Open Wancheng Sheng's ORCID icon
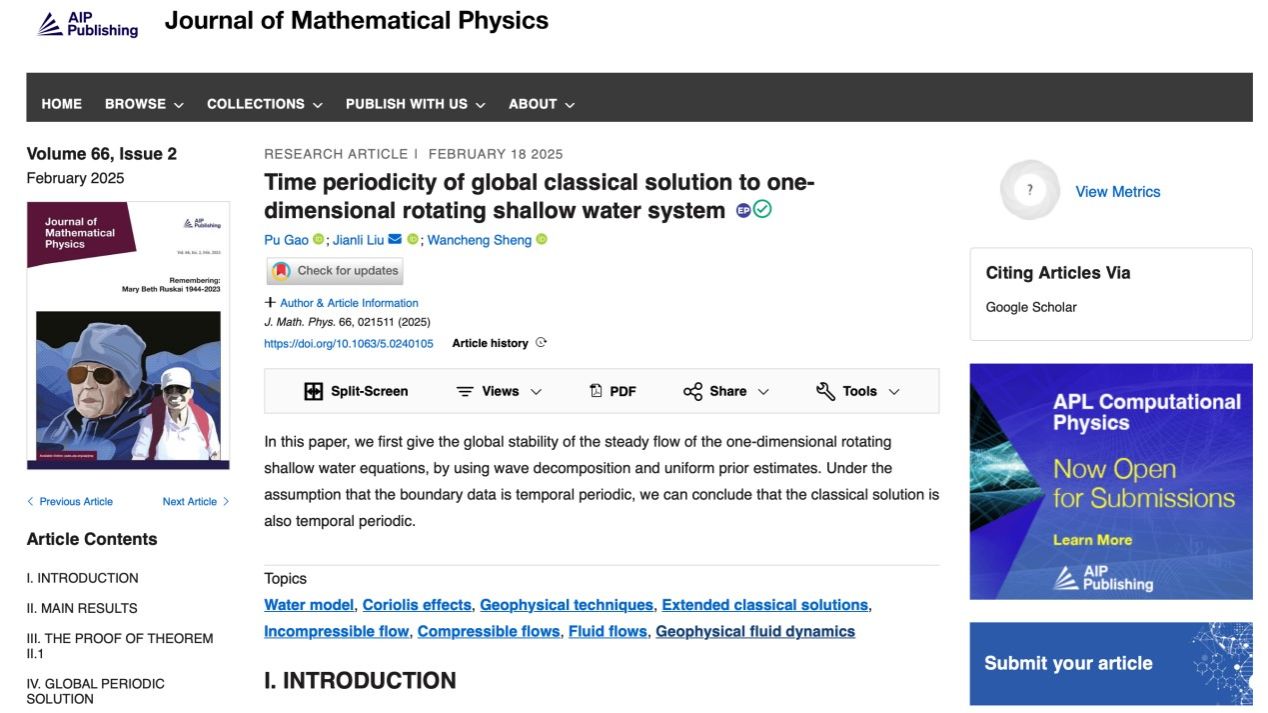Viewport: 1268px width, 713px height. (x=542, y=240)
